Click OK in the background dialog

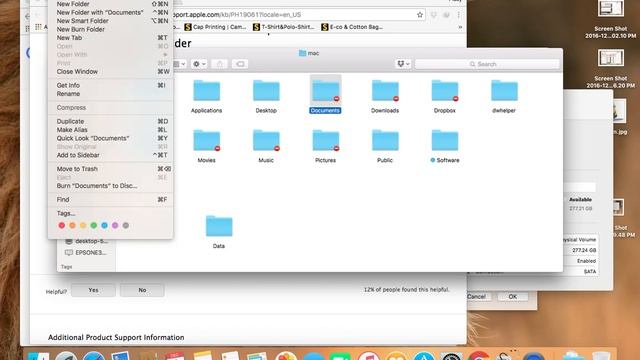513,297
